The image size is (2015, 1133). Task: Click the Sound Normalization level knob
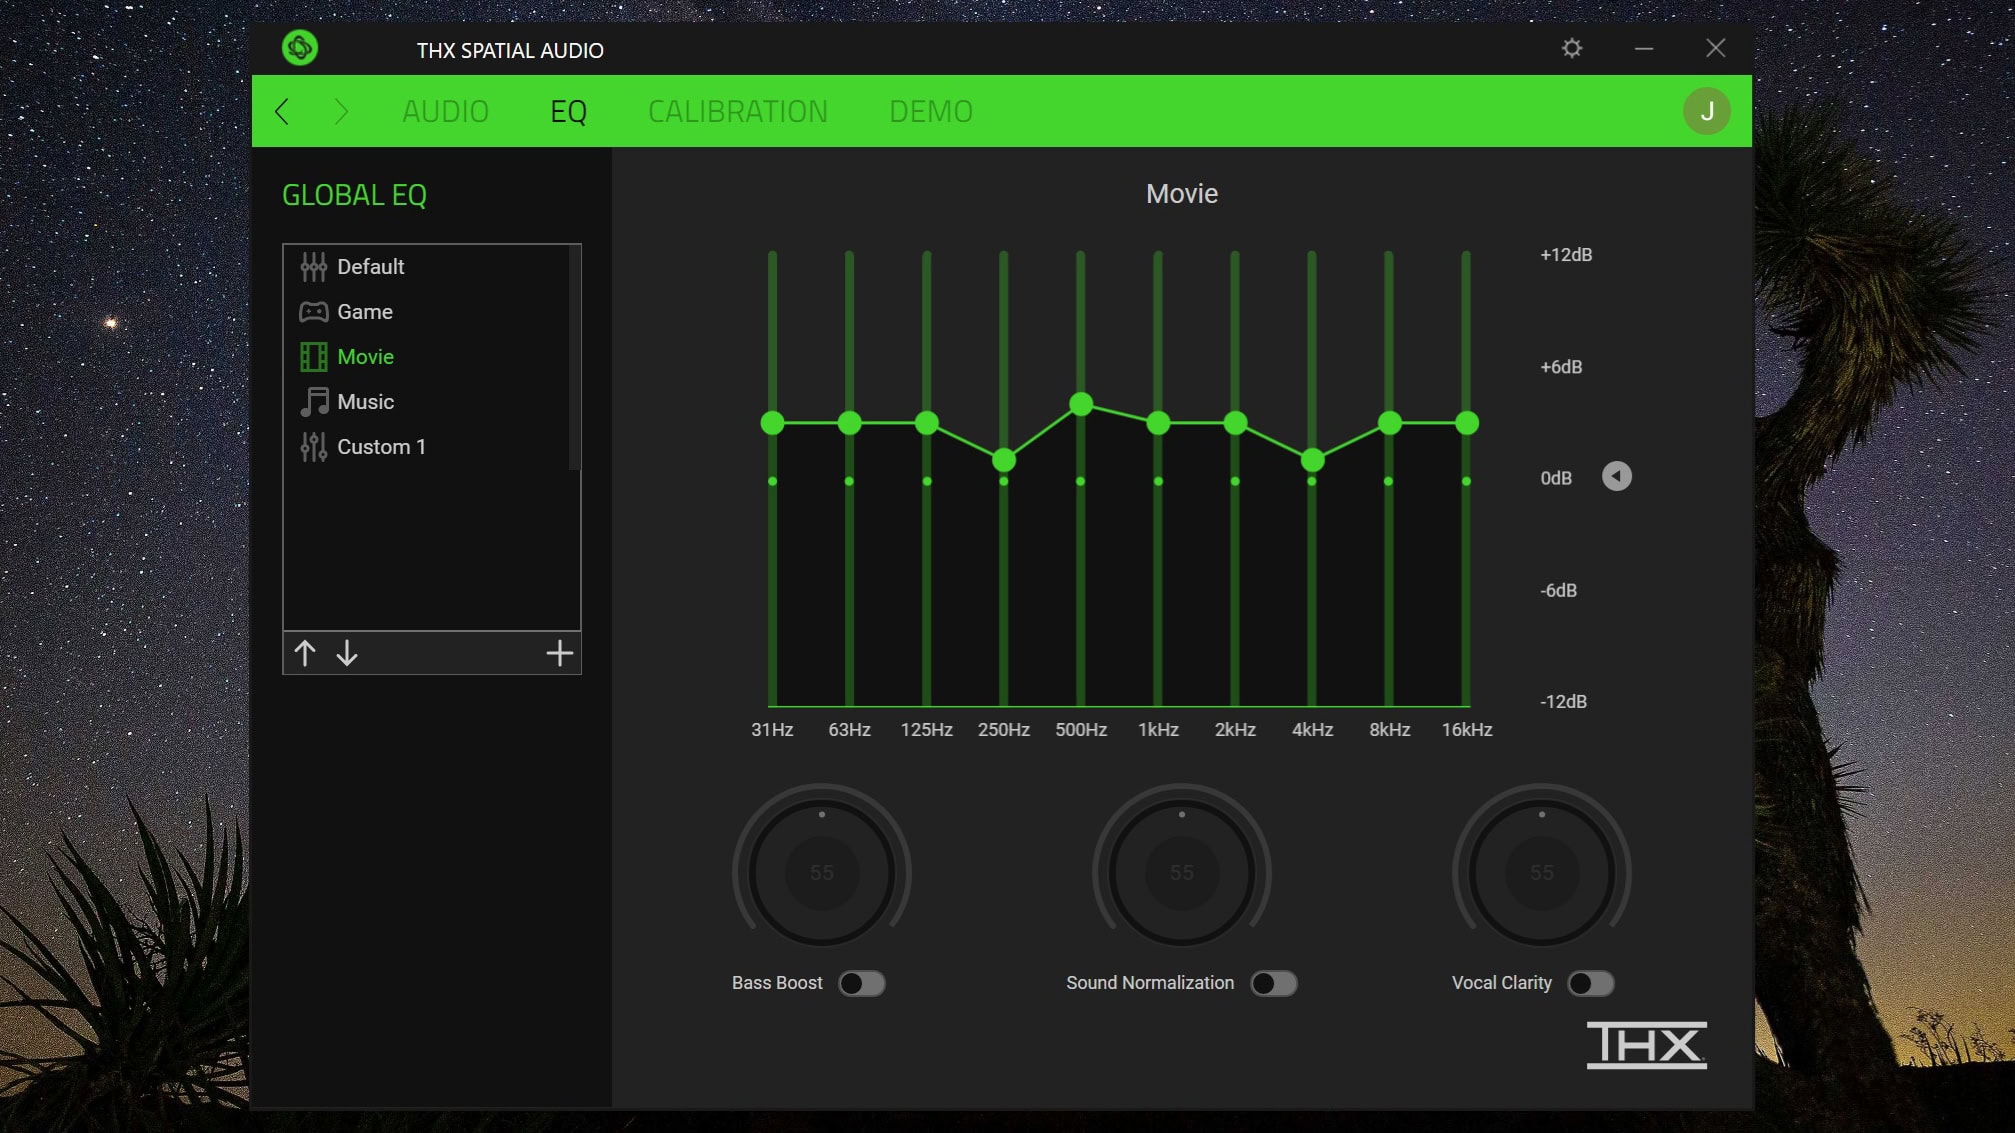click(1182, 872)
